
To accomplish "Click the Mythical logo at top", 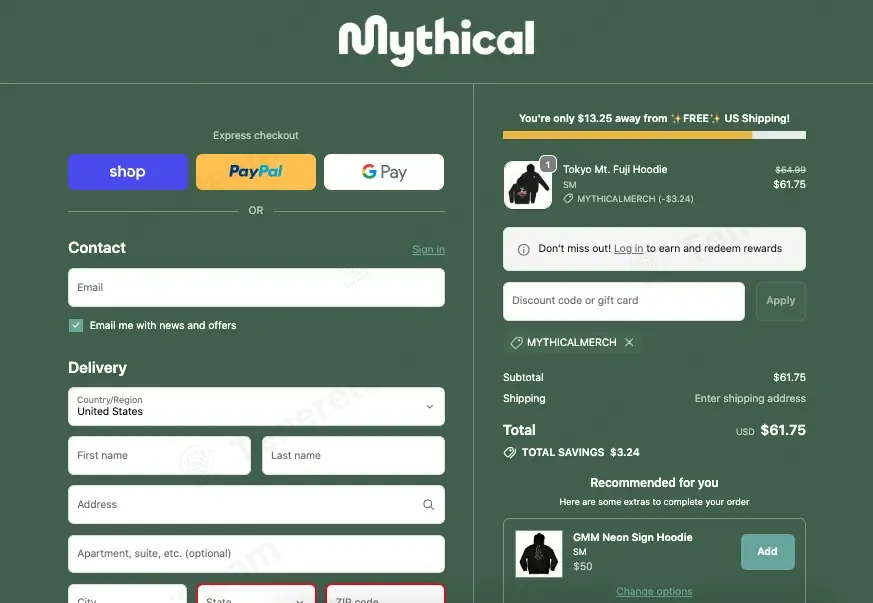I will pos(436,41).
